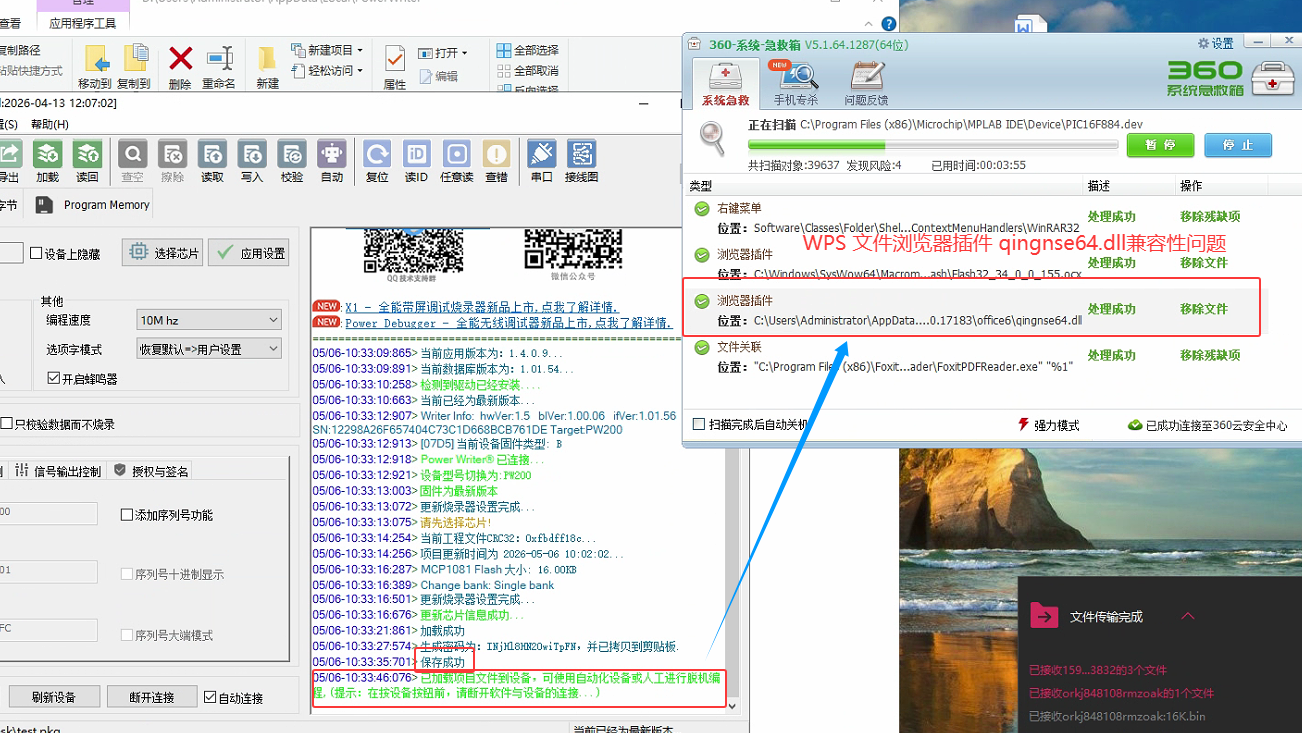Open the 串口 (serial port) tool
1302x733 pixels.
pos(541,154)
